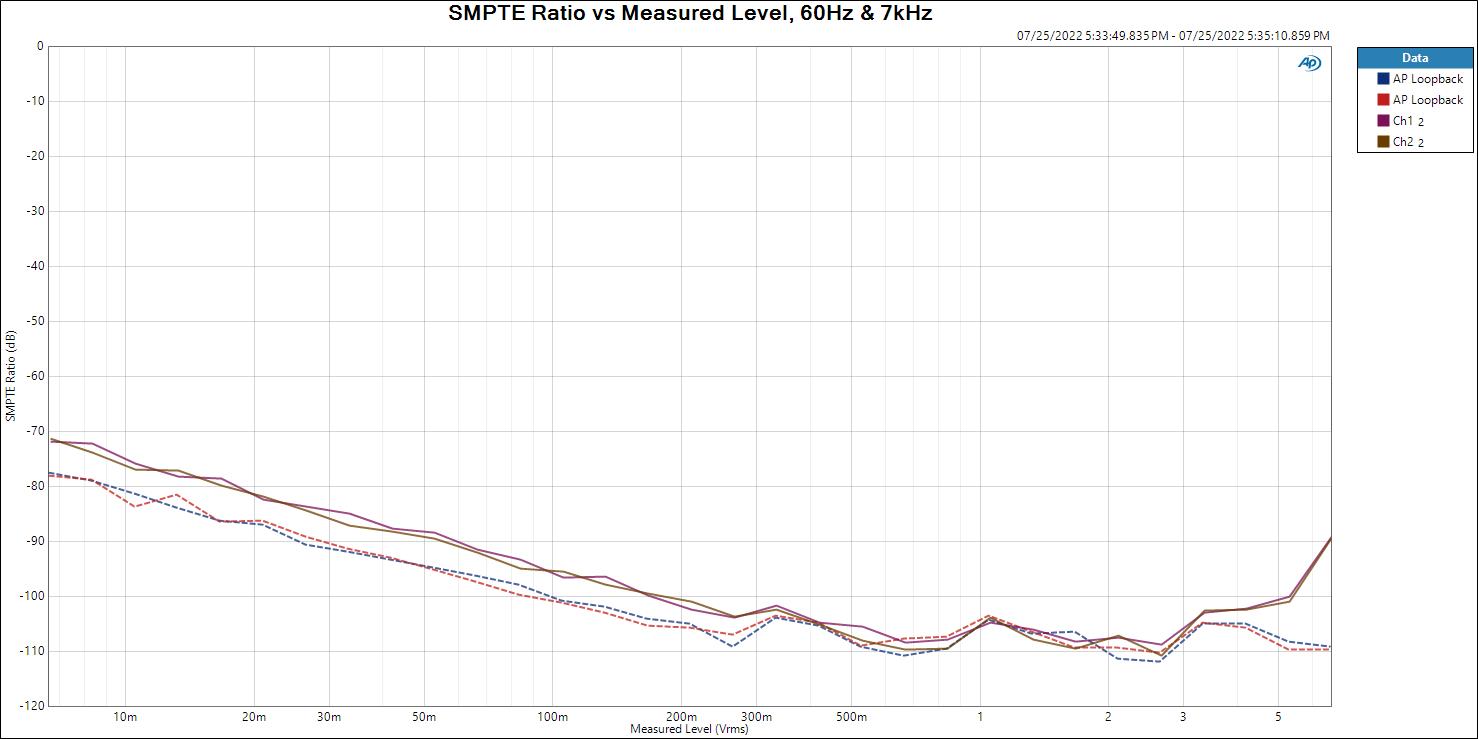
Task: Click the 1 X-axis tick label
Action: [x=980, y=717]
